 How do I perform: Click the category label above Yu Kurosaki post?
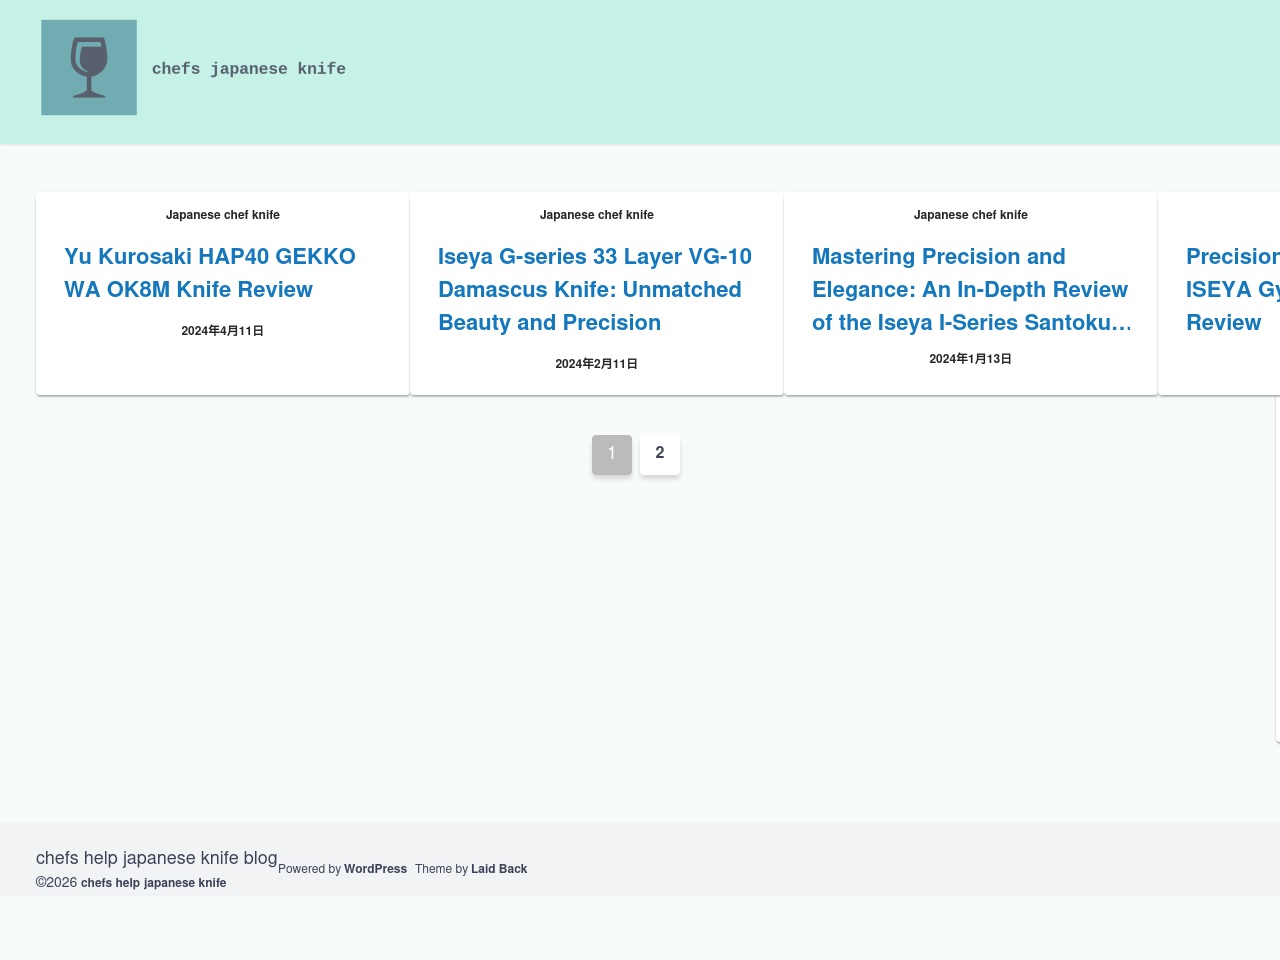point(223,215)
